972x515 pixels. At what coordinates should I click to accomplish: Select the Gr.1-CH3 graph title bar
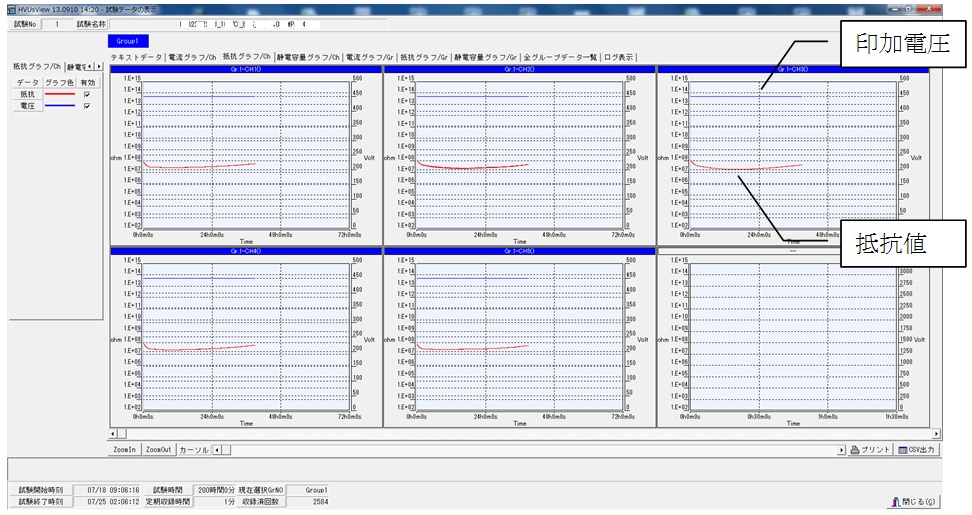click(x=793, y=69)
